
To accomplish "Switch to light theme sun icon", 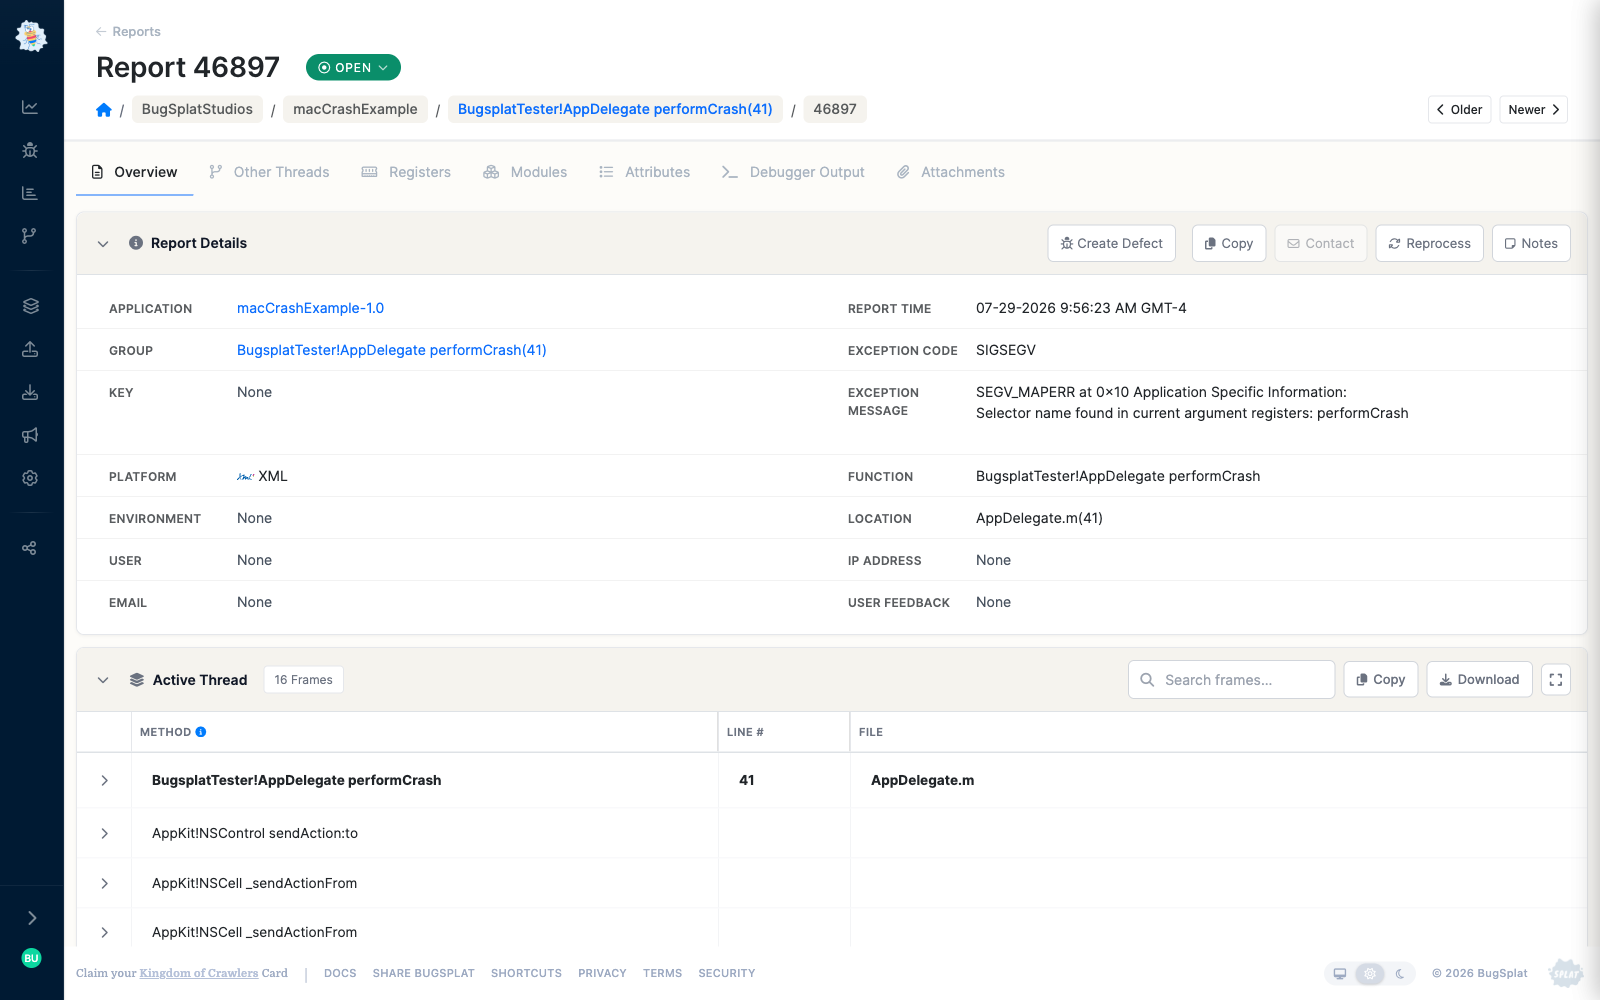I will click(x=1370, y=973).
